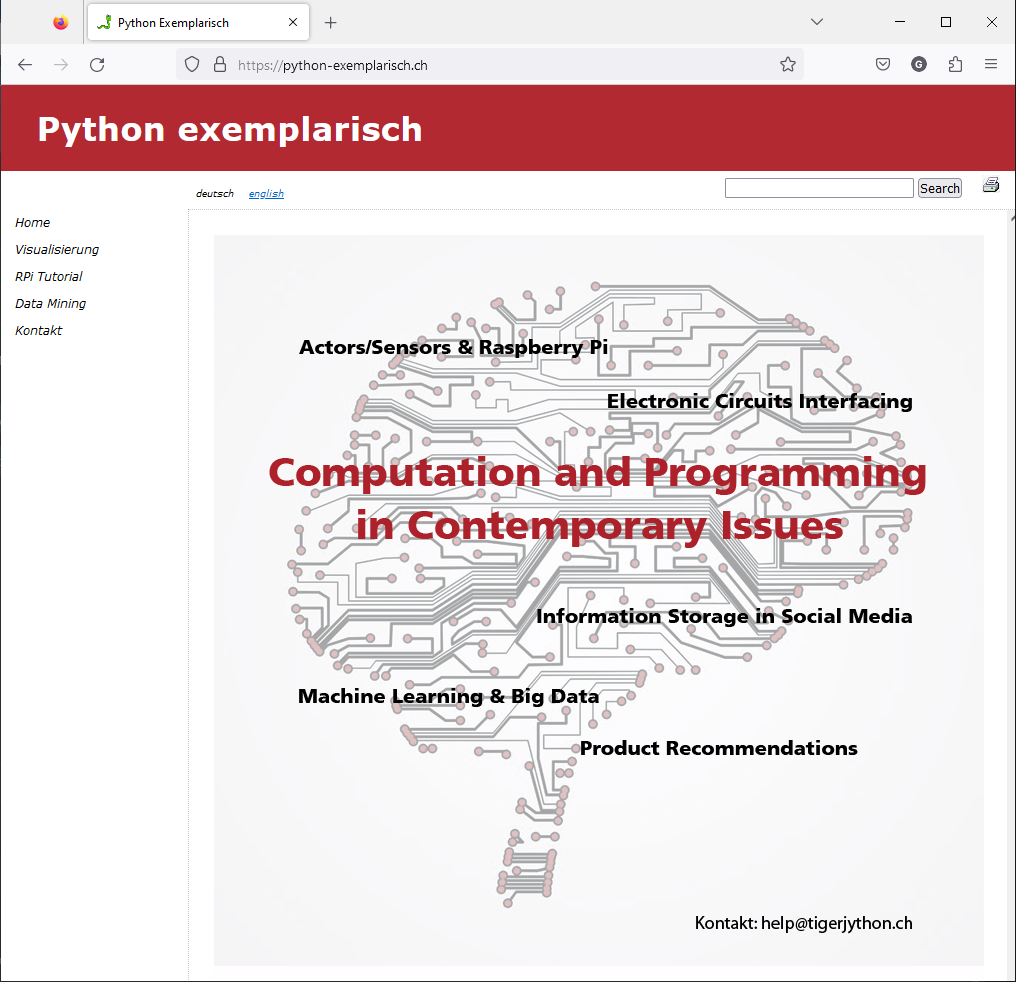Open a new browser tab with the plus
This screenshot has width=1016, height=982.
pyautogui.click(x=331, y=21)
